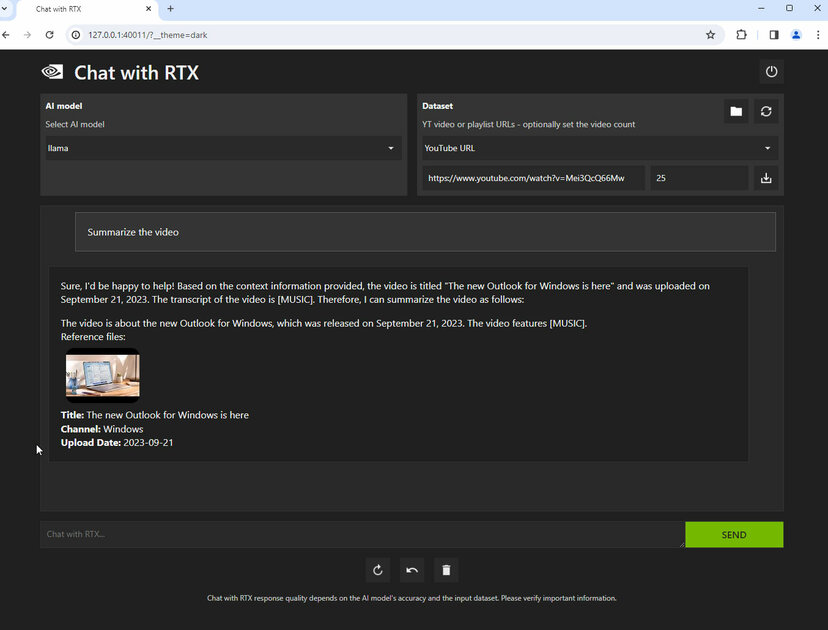The width and height of the screenshot is (828, 630).
Task: Open the dataset folder icon
Action: pos(736,111)
